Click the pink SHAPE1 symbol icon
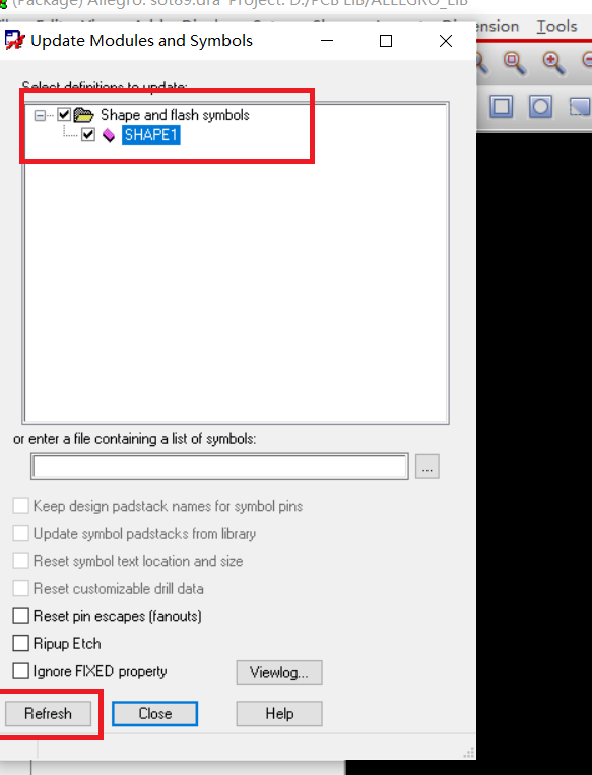 pos(109,134)
